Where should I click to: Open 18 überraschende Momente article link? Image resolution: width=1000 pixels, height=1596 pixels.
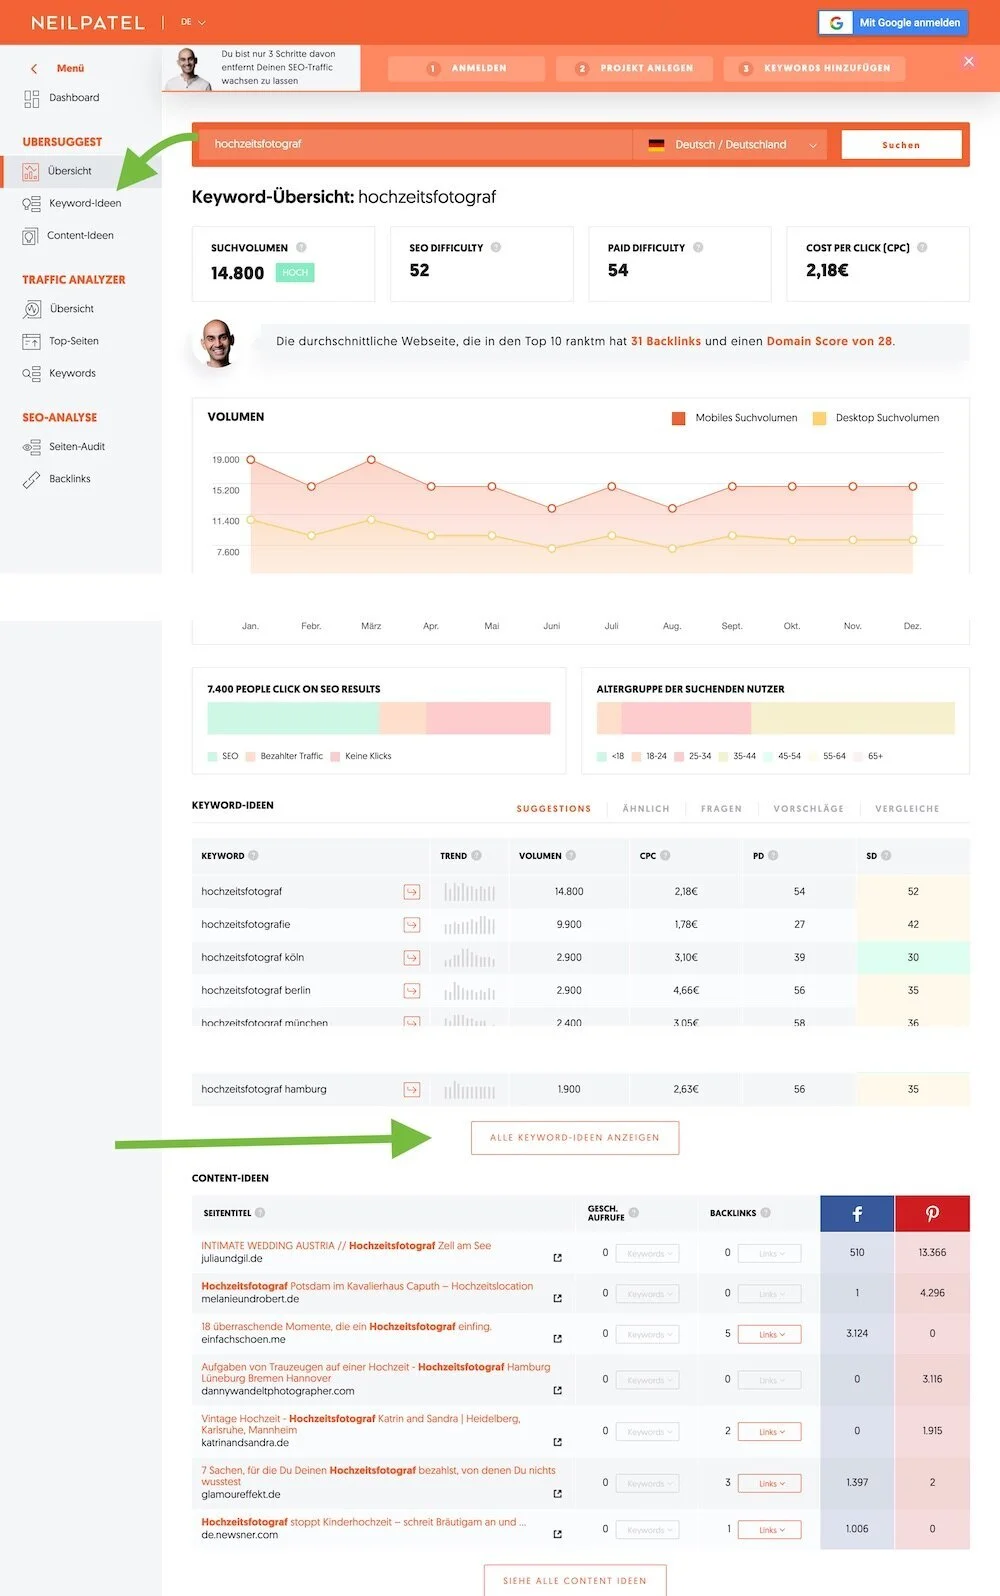click(x=346, y=1327)
